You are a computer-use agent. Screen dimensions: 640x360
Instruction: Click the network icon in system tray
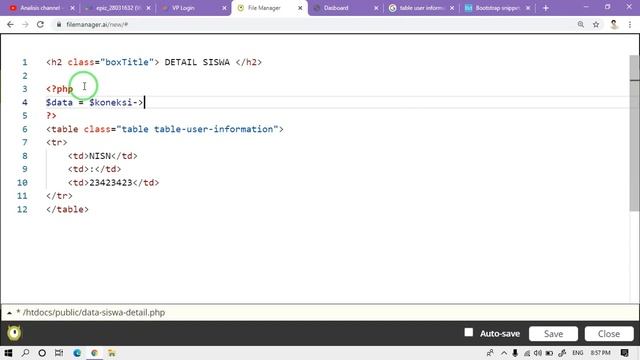[x=527, y=353]
